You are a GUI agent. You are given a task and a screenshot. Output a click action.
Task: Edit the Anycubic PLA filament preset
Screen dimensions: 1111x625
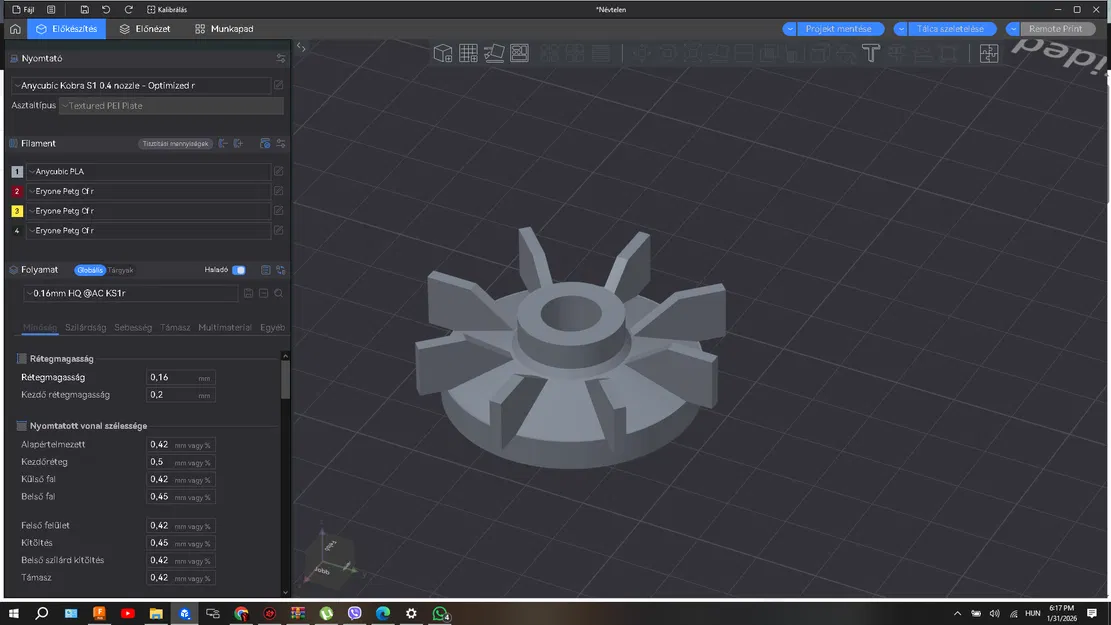coord(278,171)
